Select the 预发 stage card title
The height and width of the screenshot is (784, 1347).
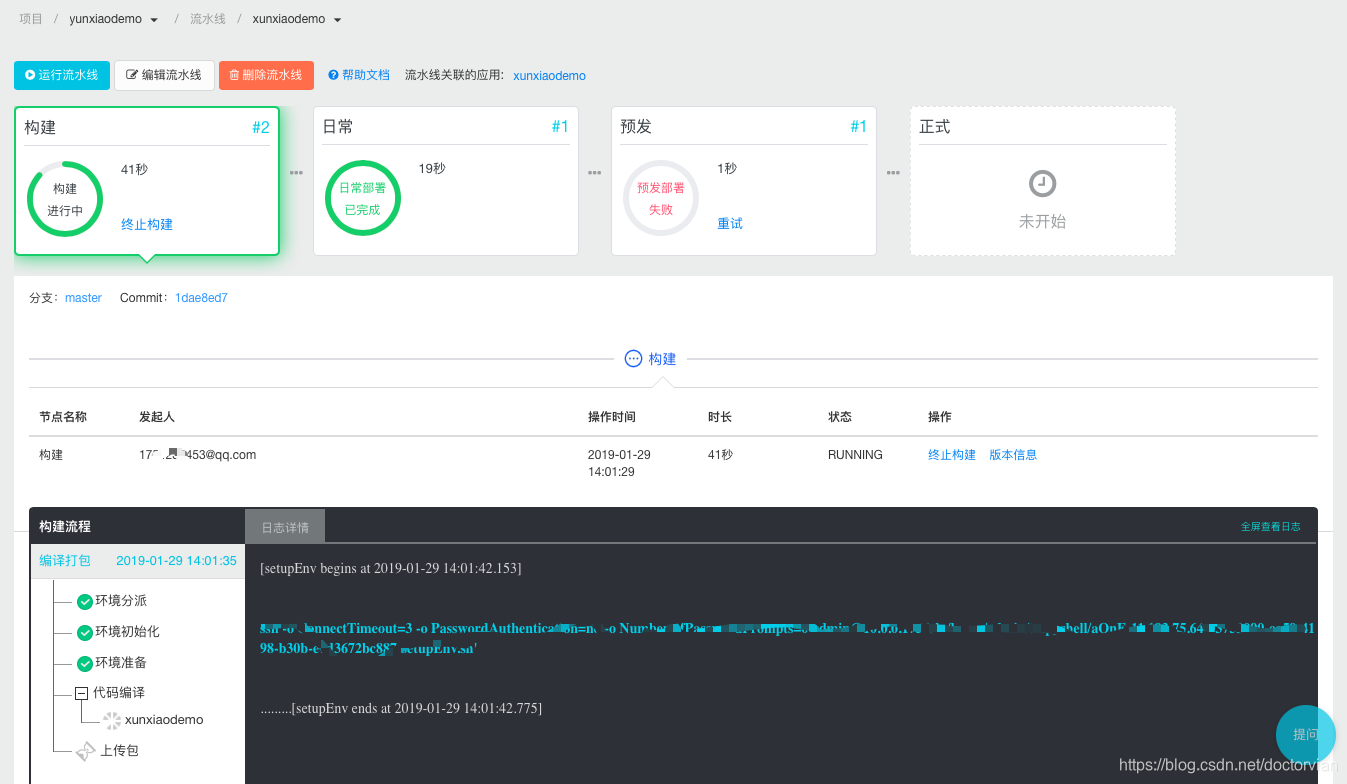pos(636,127)
